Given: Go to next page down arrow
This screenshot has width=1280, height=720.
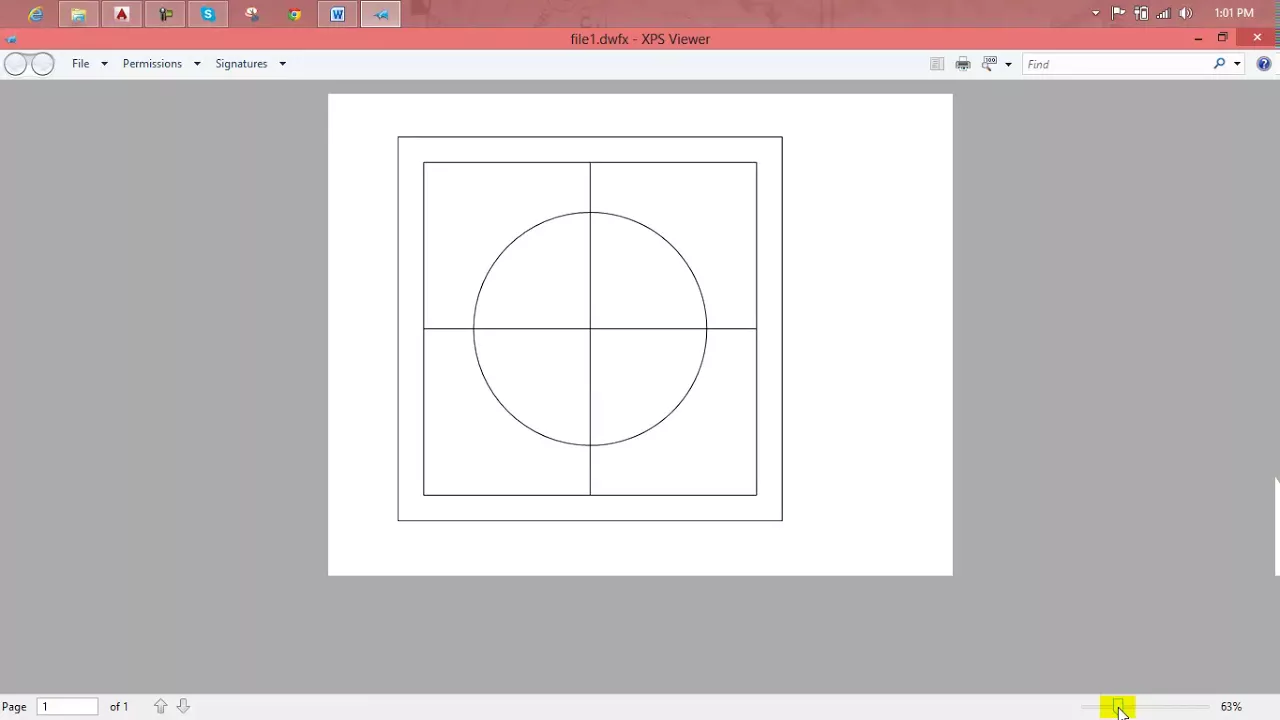Looking at the screenshot, I should coord(183,706).
